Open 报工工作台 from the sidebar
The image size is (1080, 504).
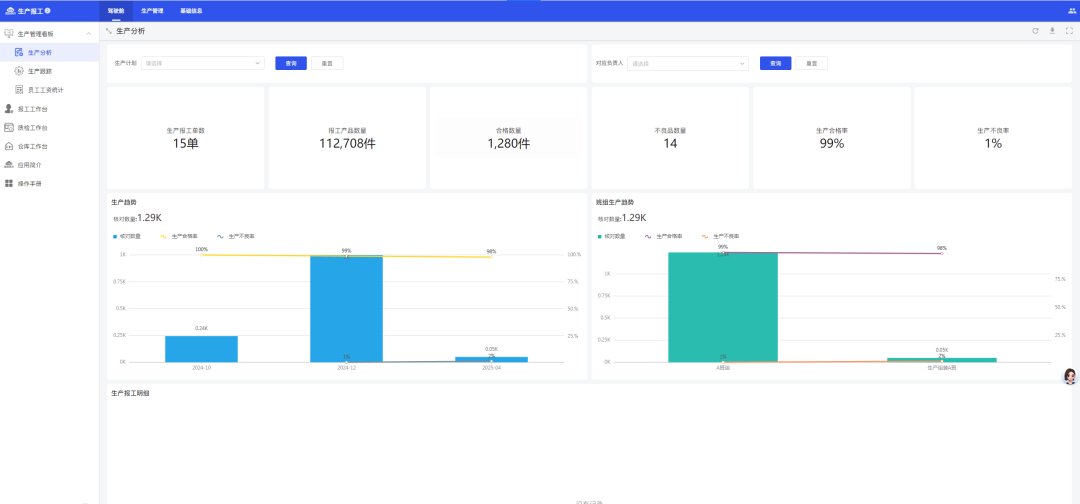point(50,109)
